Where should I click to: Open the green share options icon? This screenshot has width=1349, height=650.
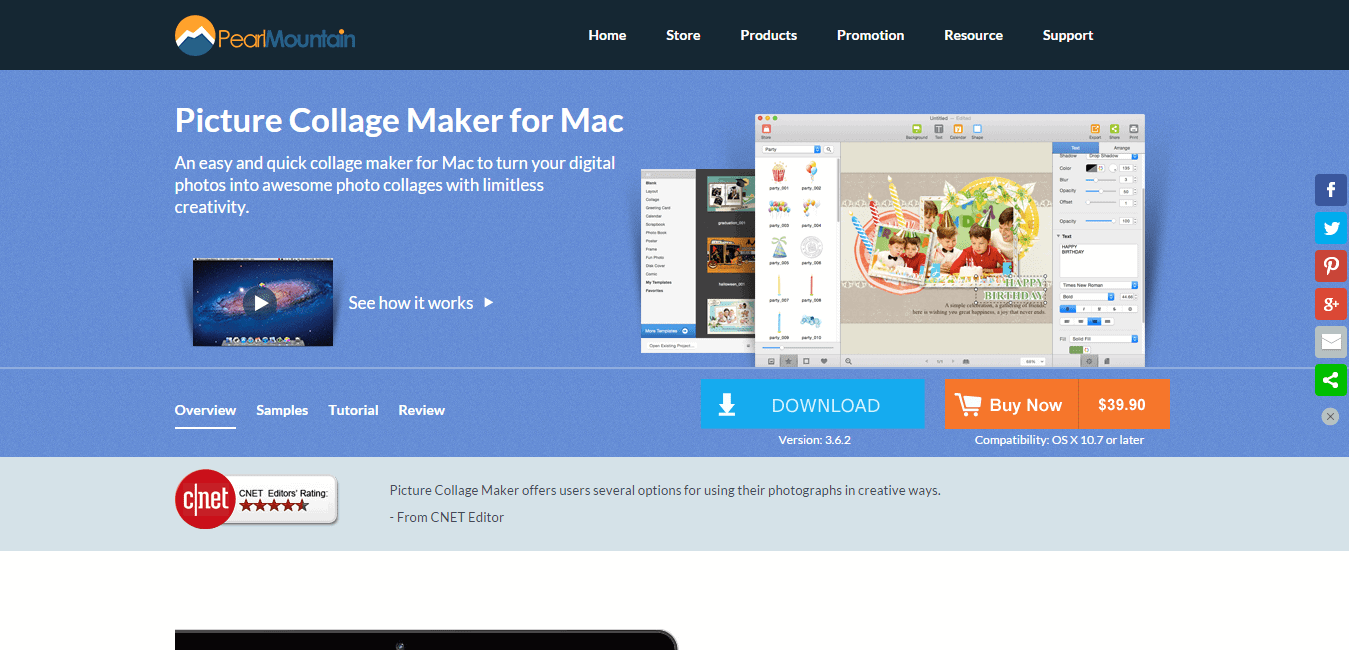click(1331, 380)
